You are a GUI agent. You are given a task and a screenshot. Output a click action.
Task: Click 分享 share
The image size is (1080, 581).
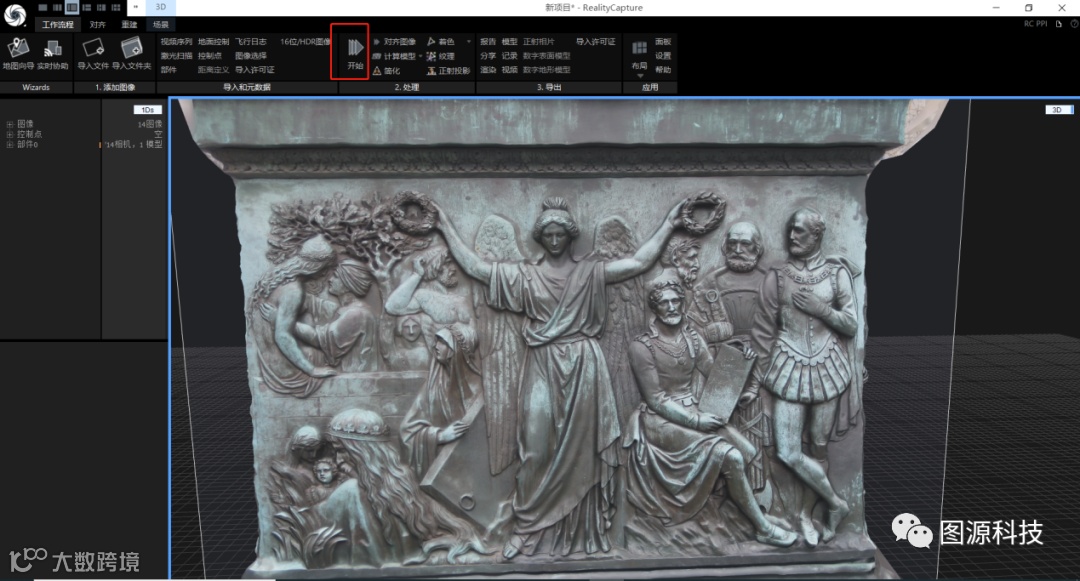[x=488, y=56]
